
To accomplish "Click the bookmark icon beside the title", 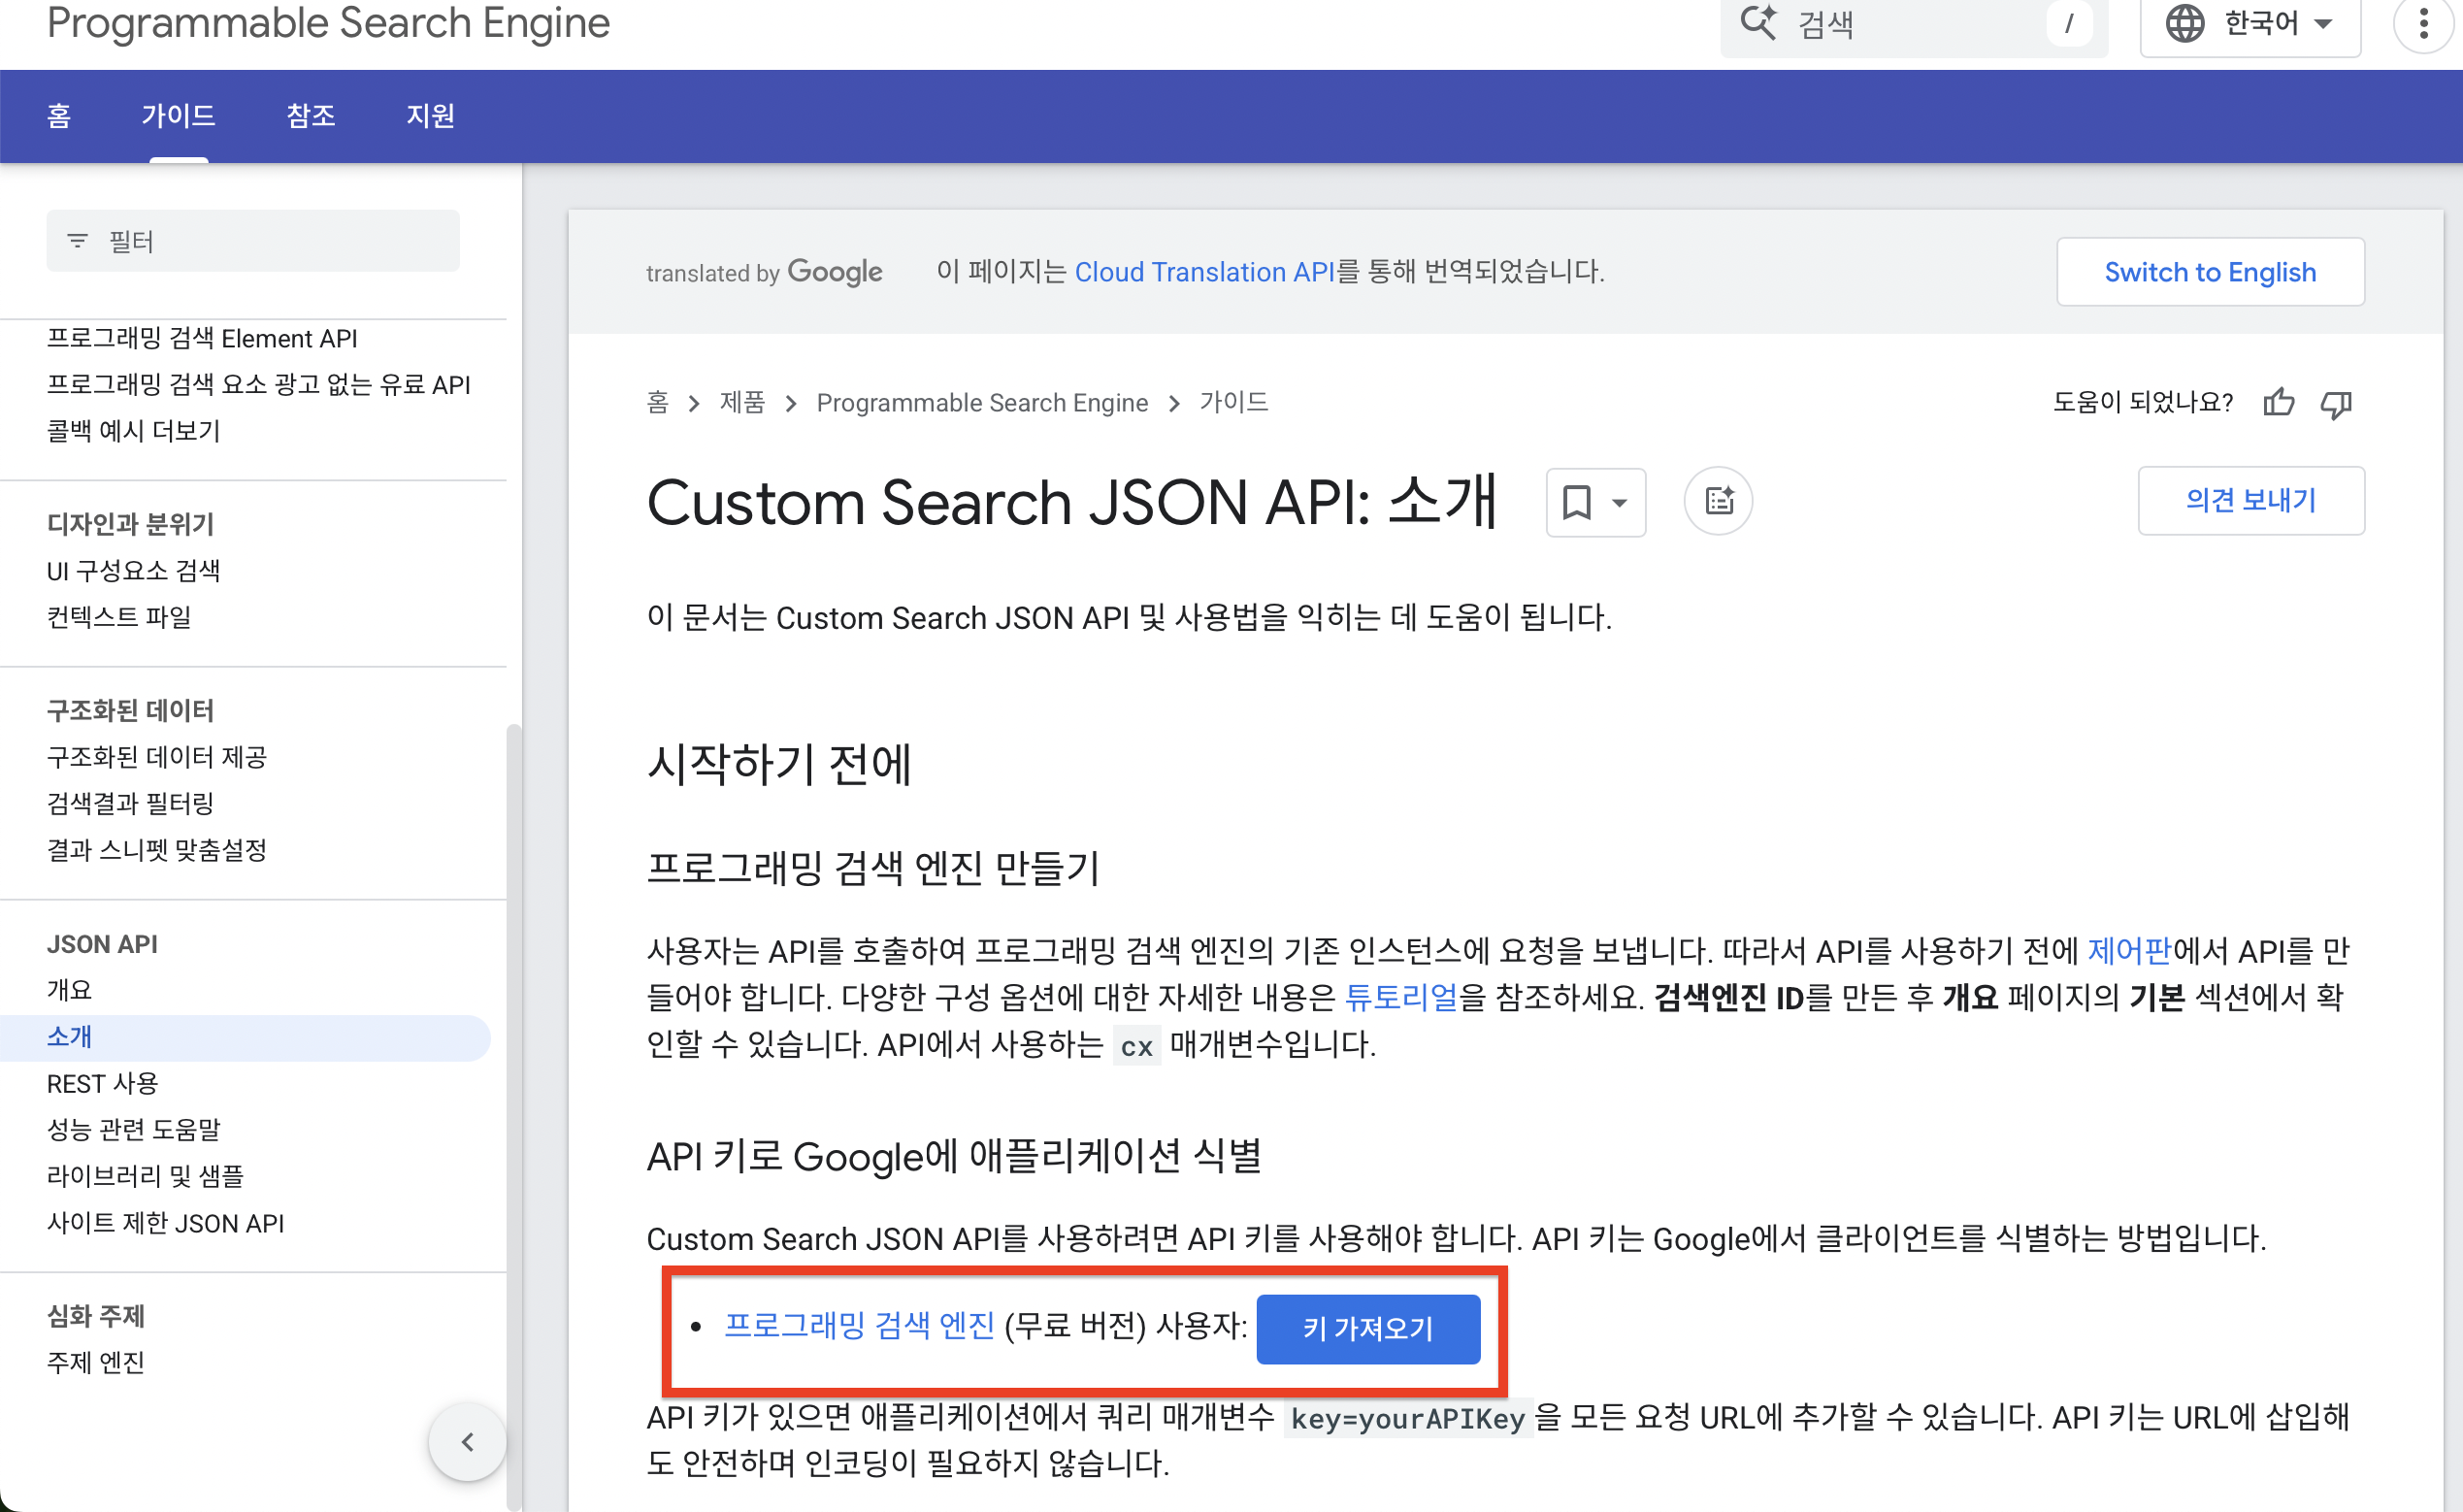I will (x=1577, y=502).
